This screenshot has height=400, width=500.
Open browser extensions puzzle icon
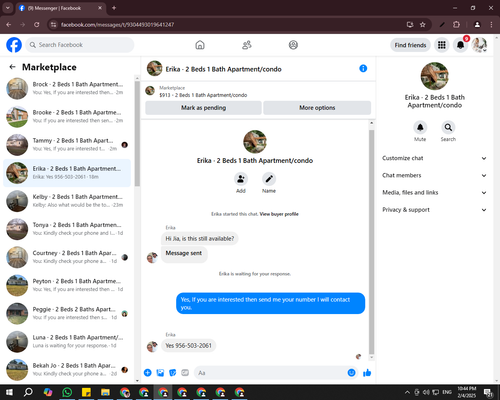click(456, 25)
